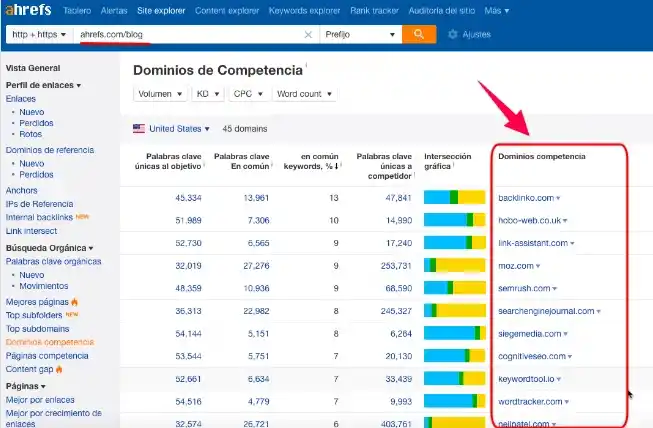Click the United States flag icon
This screenshot has width=653, height=428.
[139, 129]
